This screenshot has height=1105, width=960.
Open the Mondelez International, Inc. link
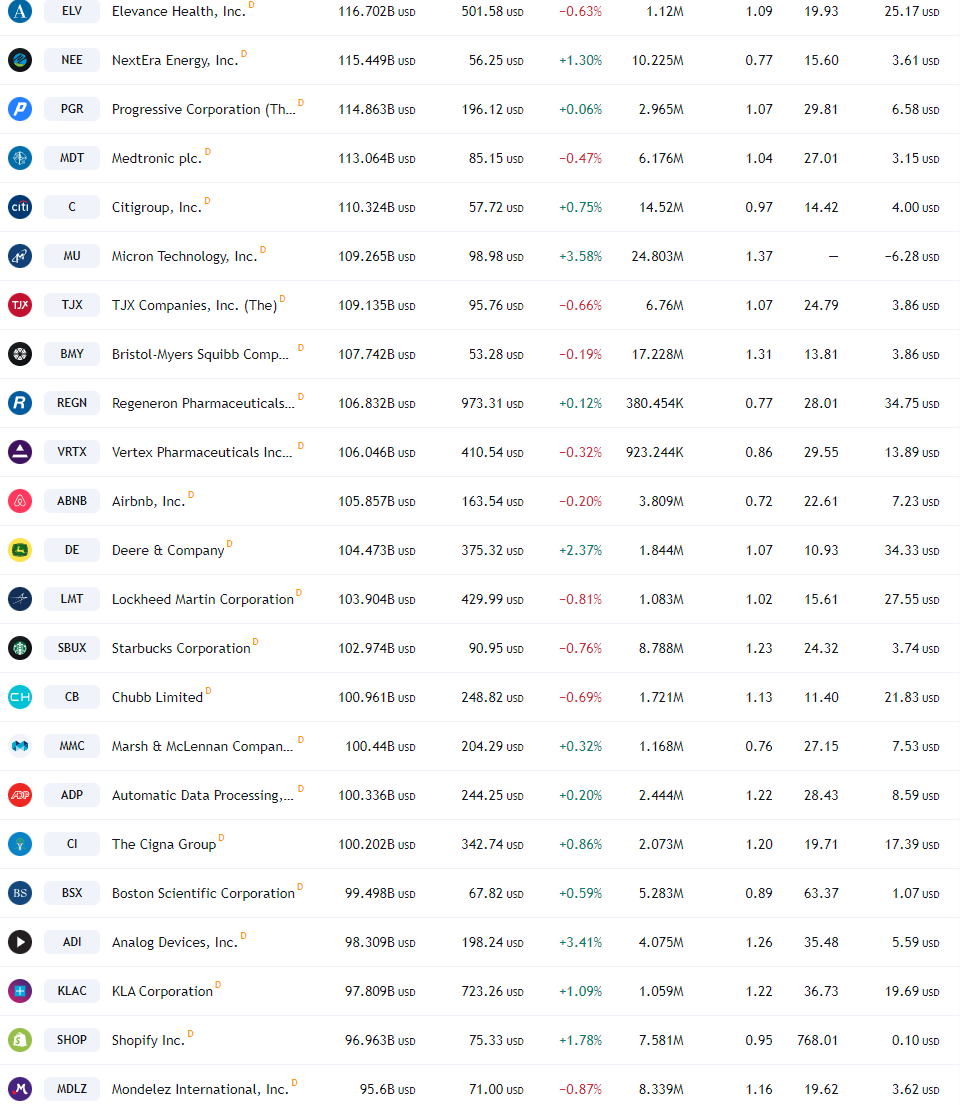(x=200, y=1089)
